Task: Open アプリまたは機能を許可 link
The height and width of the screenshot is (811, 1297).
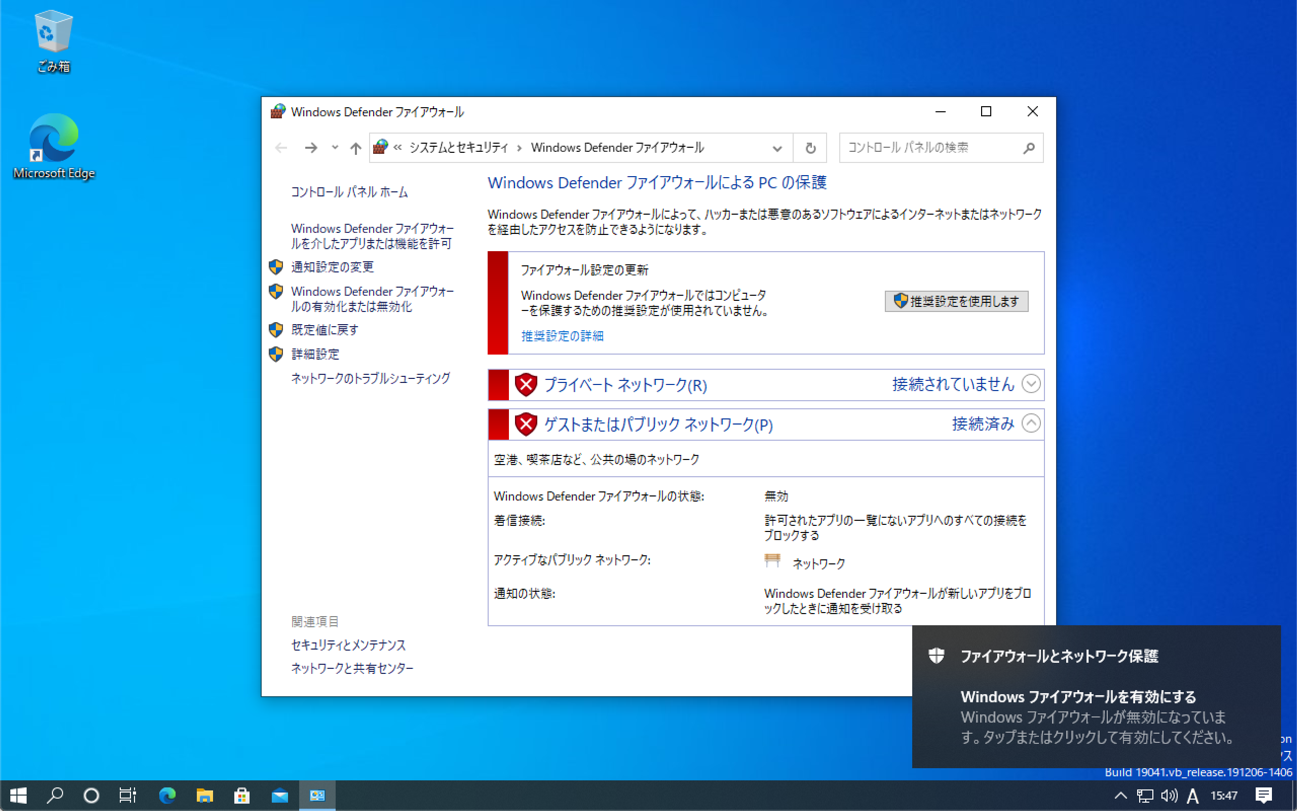Action: (x=372, y=236)
